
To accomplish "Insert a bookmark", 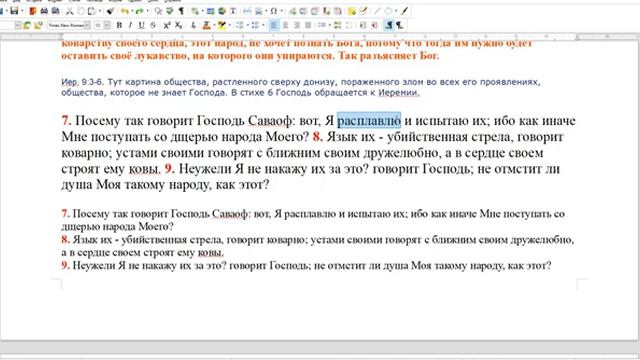I will (326, 11).
